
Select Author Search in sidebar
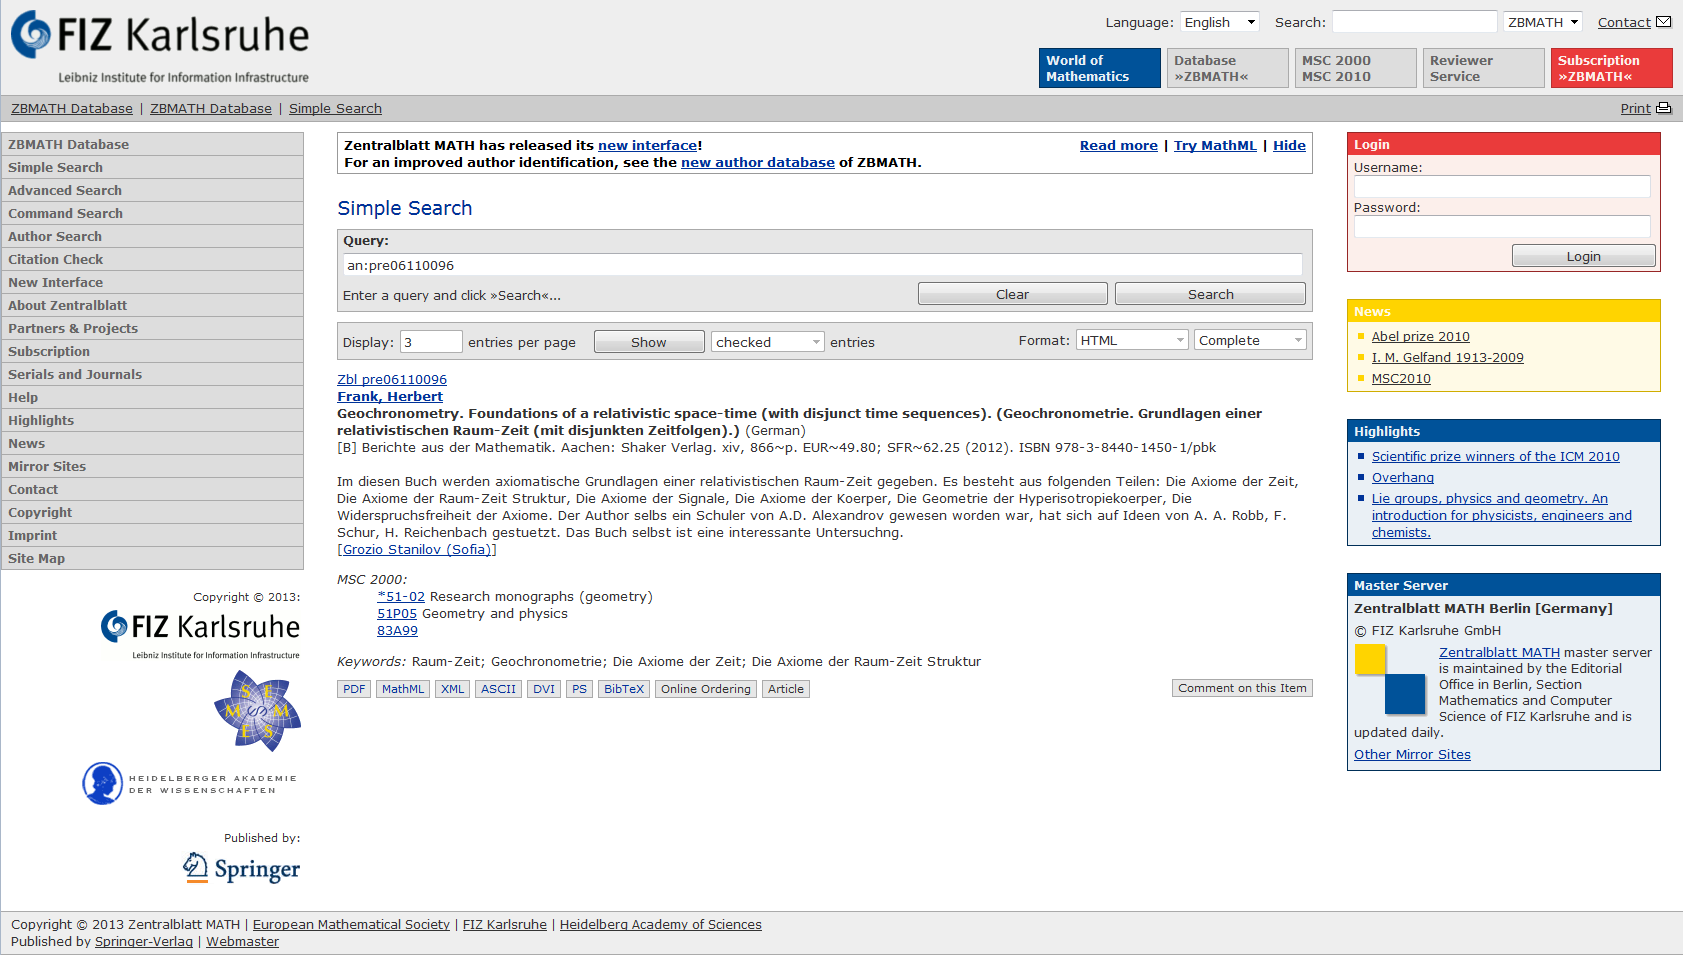152,236
